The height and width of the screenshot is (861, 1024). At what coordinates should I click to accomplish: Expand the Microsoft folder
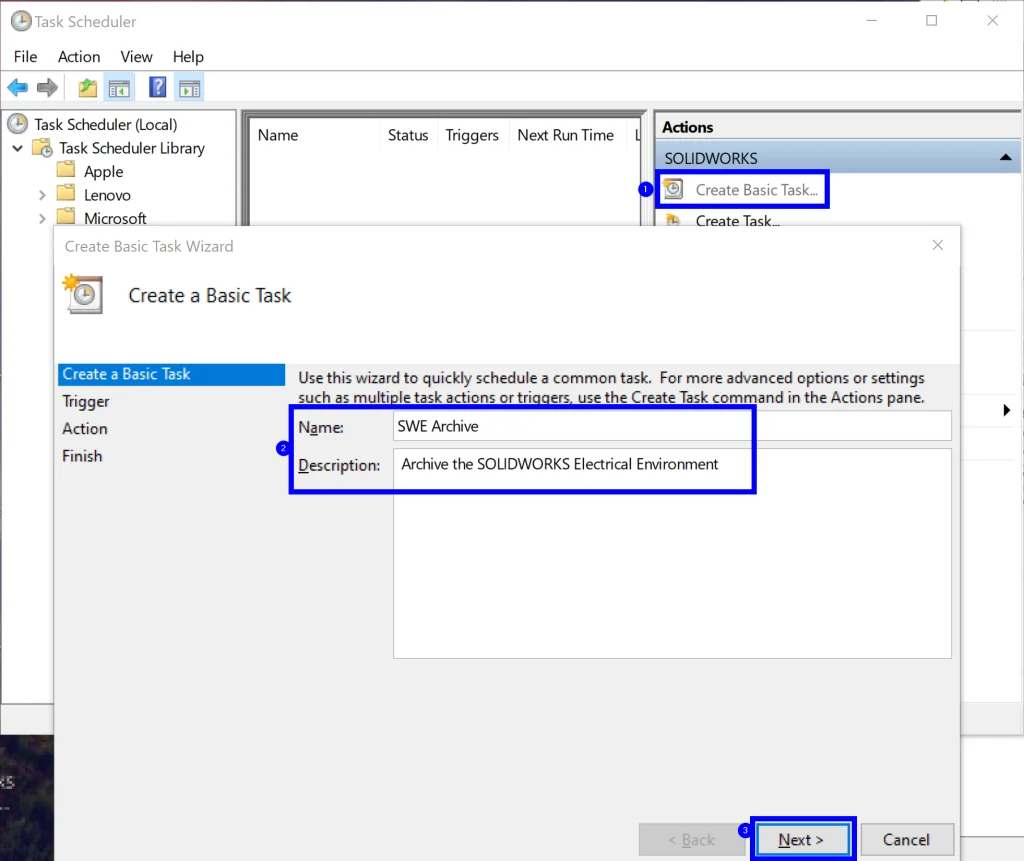pos(43,218)
